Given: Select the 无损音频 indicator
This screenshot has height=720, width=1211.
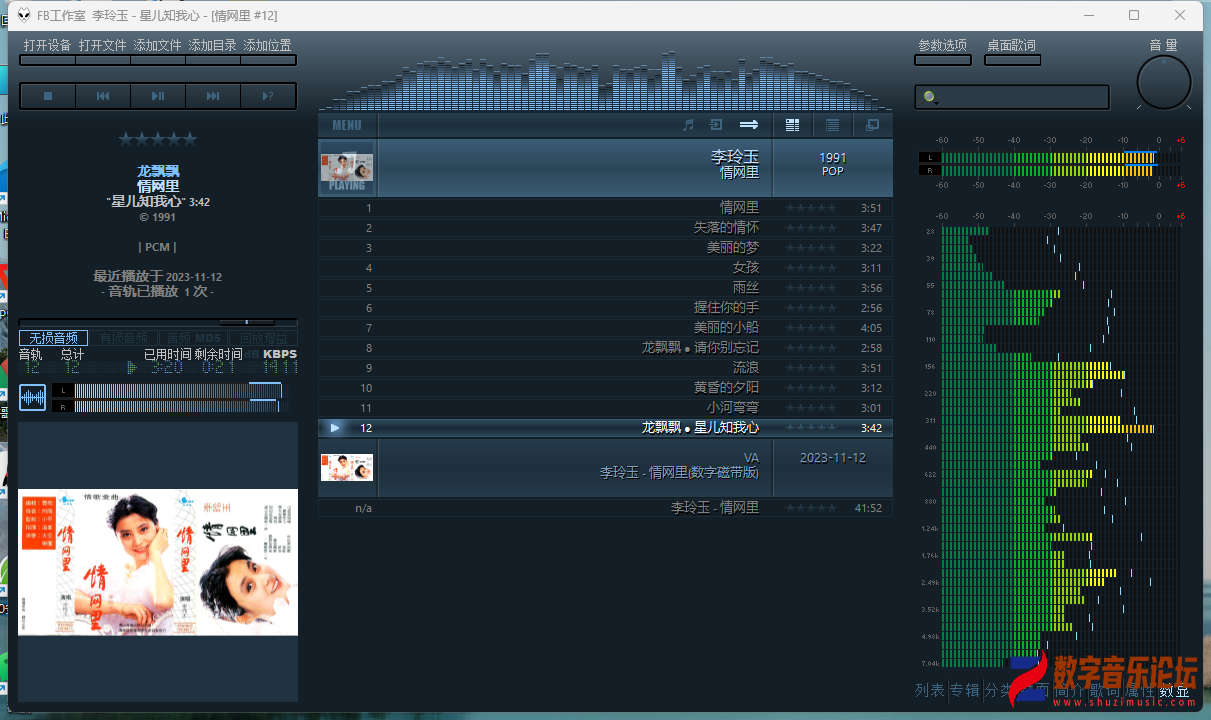Looking at the screenshot, I should 53,338.
